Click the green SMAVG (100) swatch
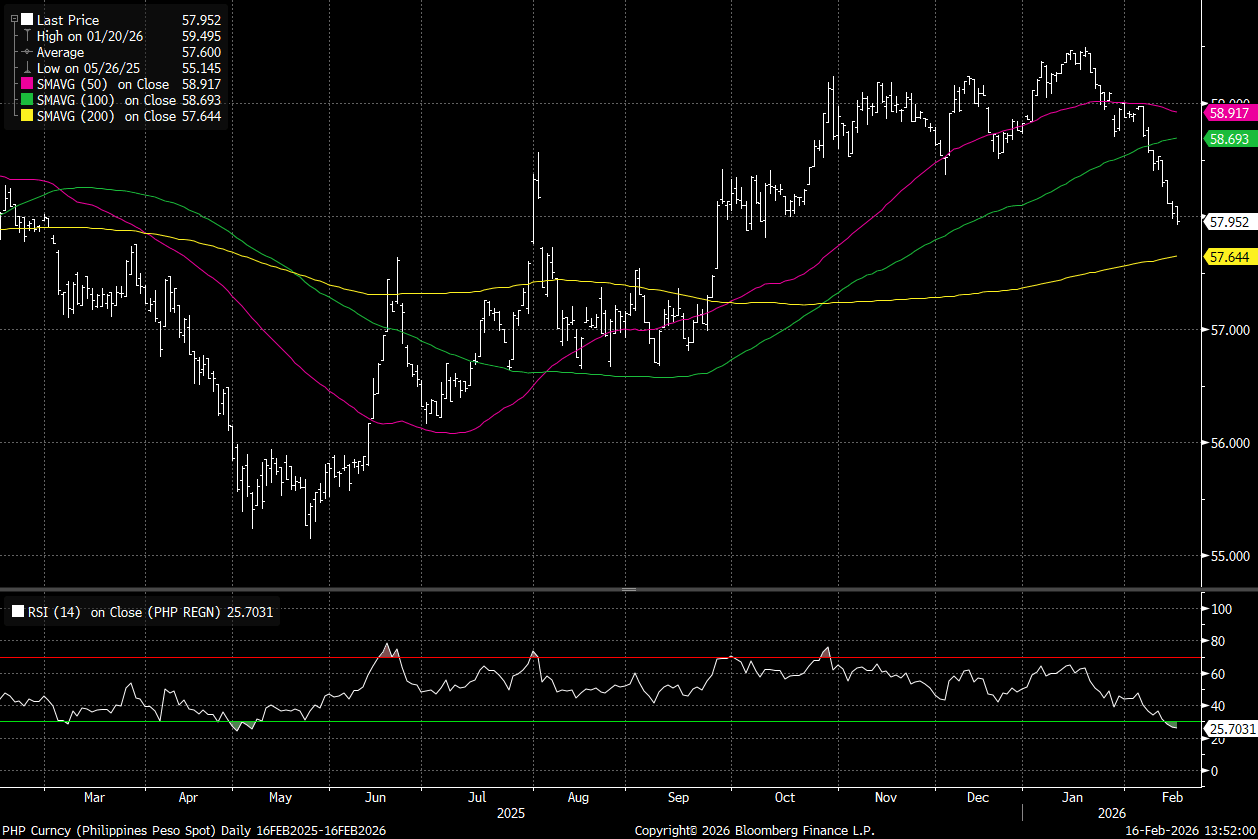 coord(27,100)
